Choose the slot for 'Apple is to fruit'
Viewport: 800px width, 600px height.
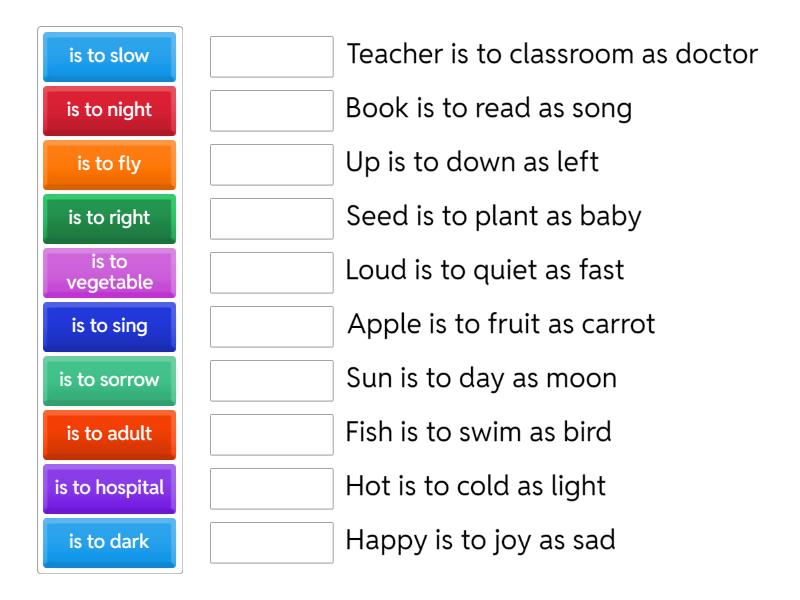[272, 327]
